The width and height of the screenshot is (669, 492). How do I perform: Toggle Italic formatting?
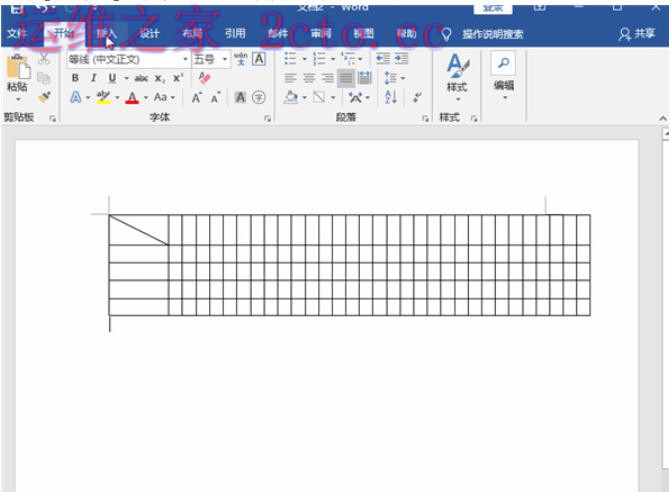coord(93,78)
